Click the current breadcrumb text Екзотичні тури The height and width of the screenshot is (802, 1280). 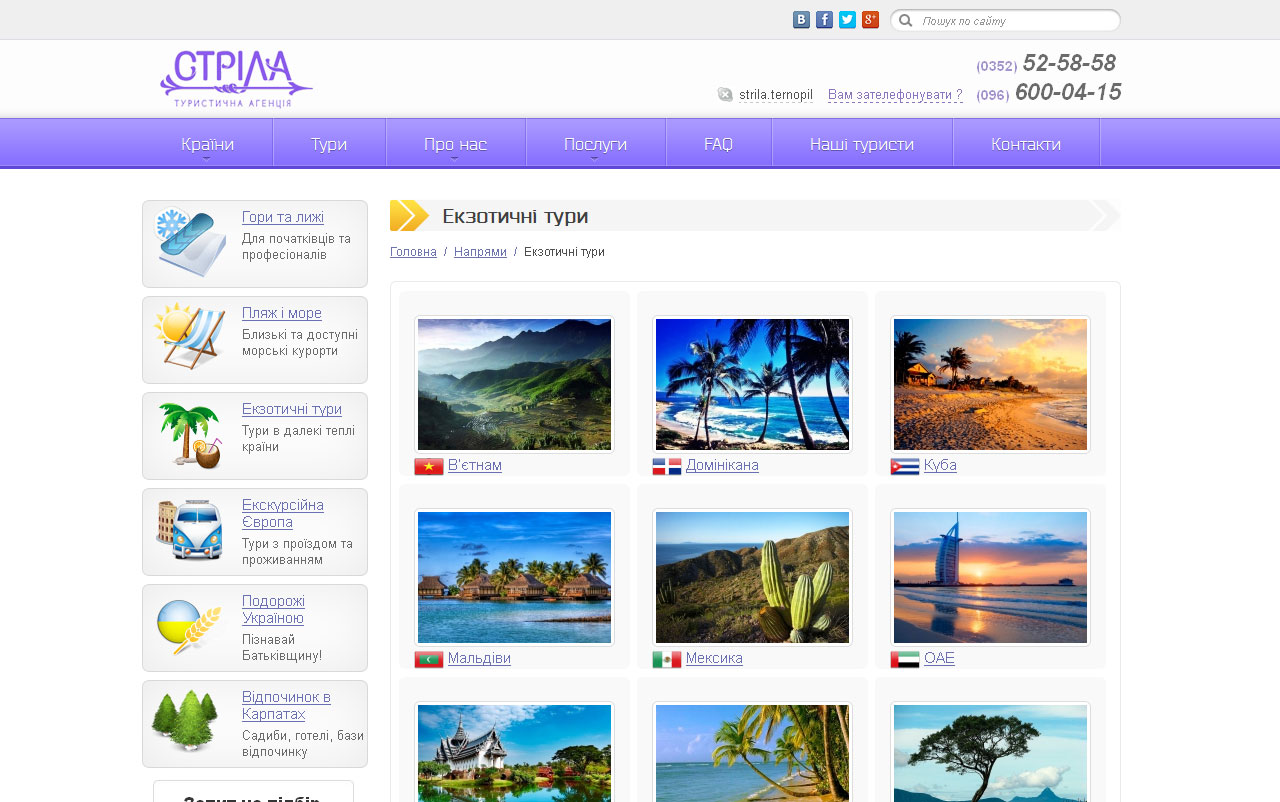tap(564, 252)
